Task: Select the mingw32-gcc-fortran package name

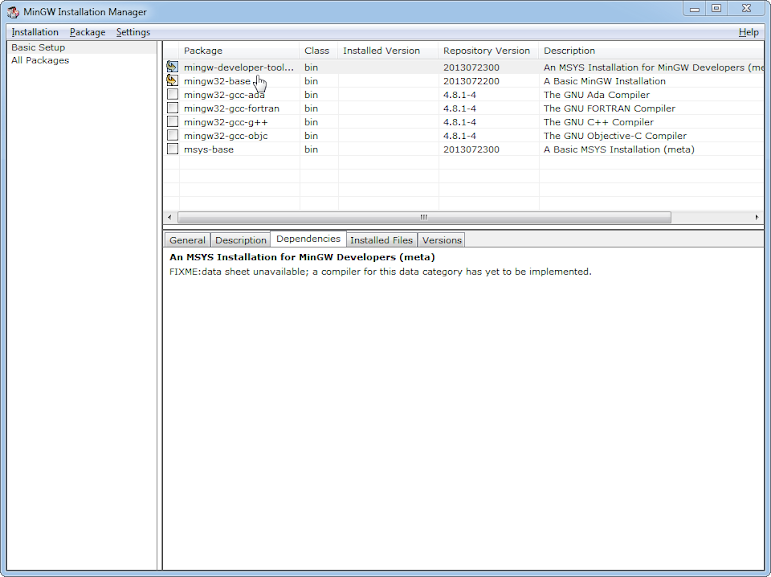Action: pyautogui.click(x=232, y=109)
